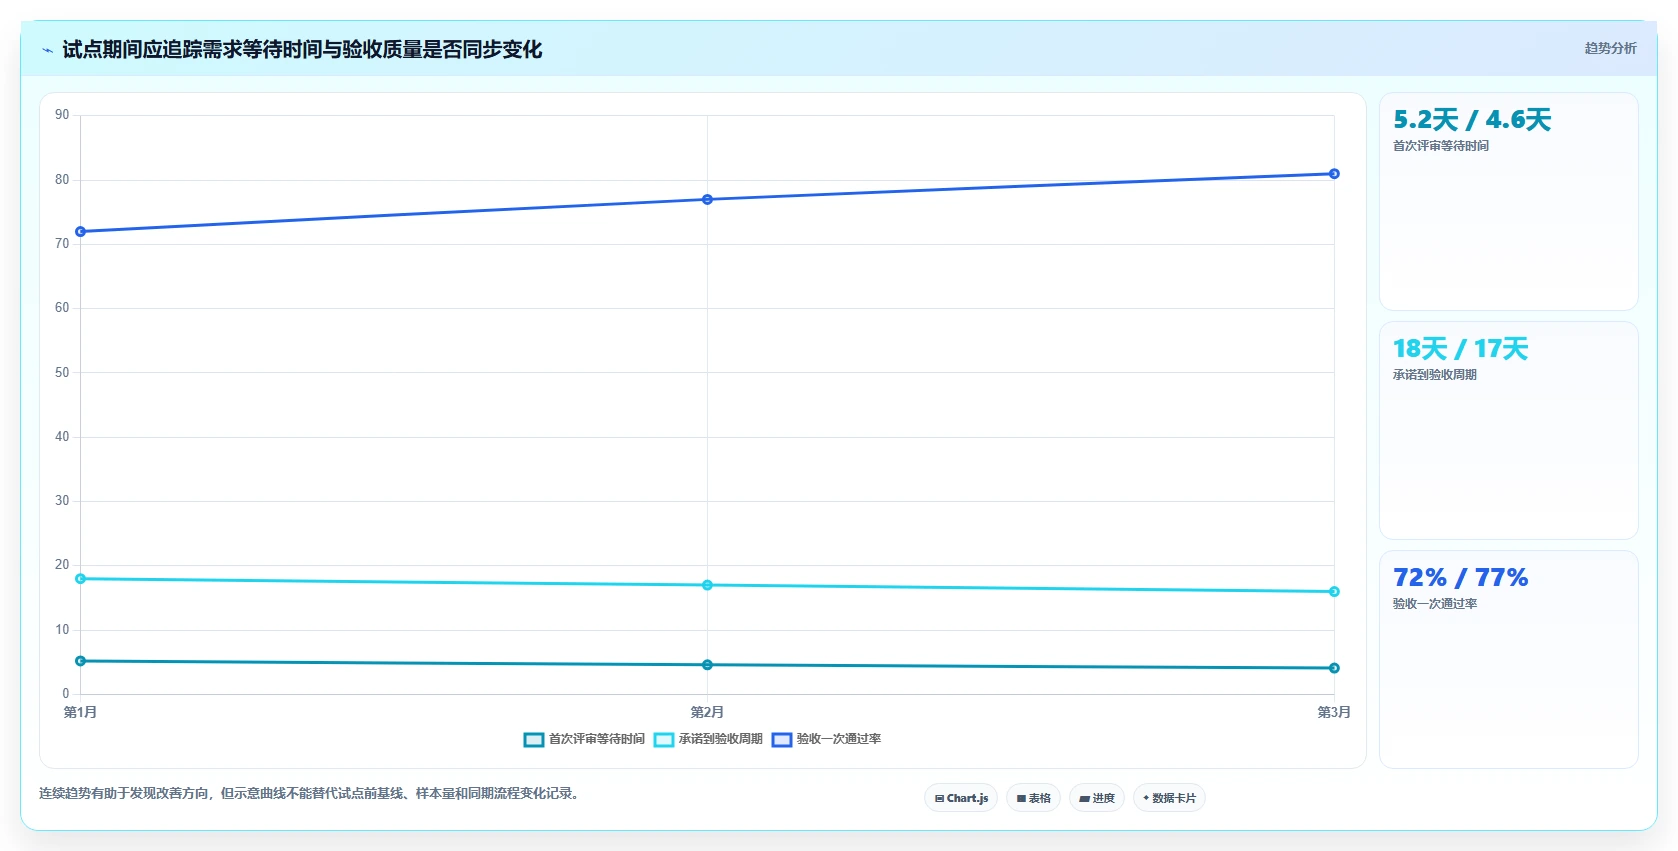Click the y-axis label 50
The height and width of the screenshot is (851, 1678).
62,373
